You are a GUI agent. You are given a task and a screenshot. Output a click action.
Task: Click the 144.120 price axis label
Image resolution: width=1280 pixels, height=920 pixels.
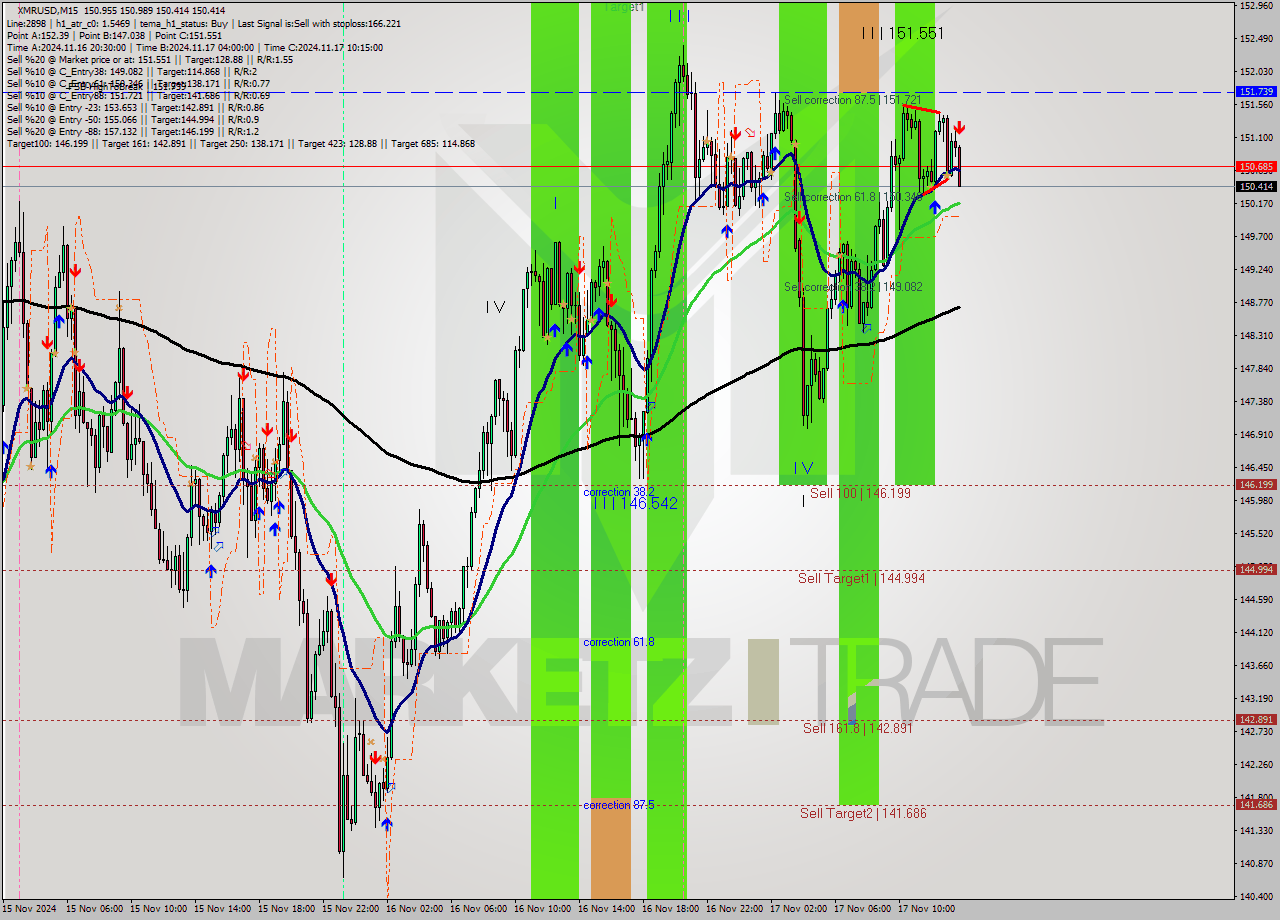tap(1256, 632)
